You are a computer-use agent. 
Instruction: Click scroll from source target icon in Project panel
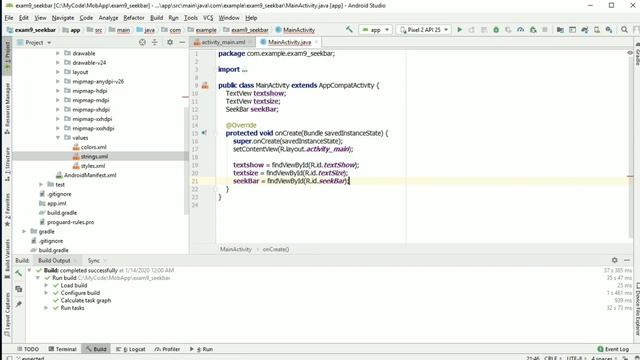[142, 42]
